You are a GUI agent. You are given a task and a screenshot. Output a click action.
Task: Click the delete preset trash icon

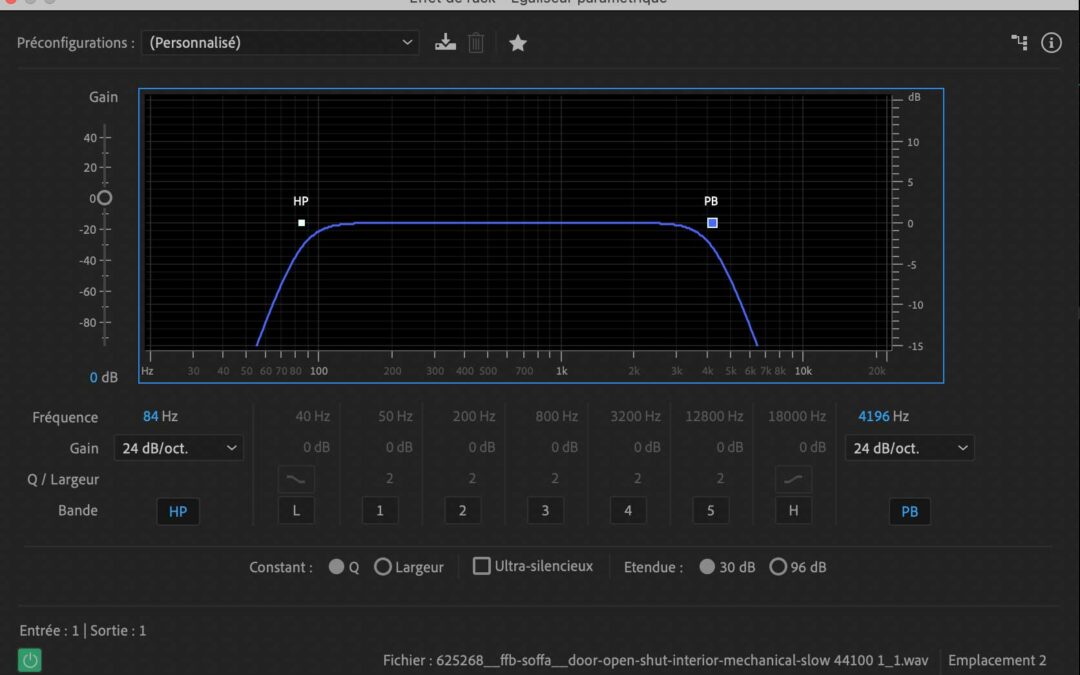click(x=476, y=43)
